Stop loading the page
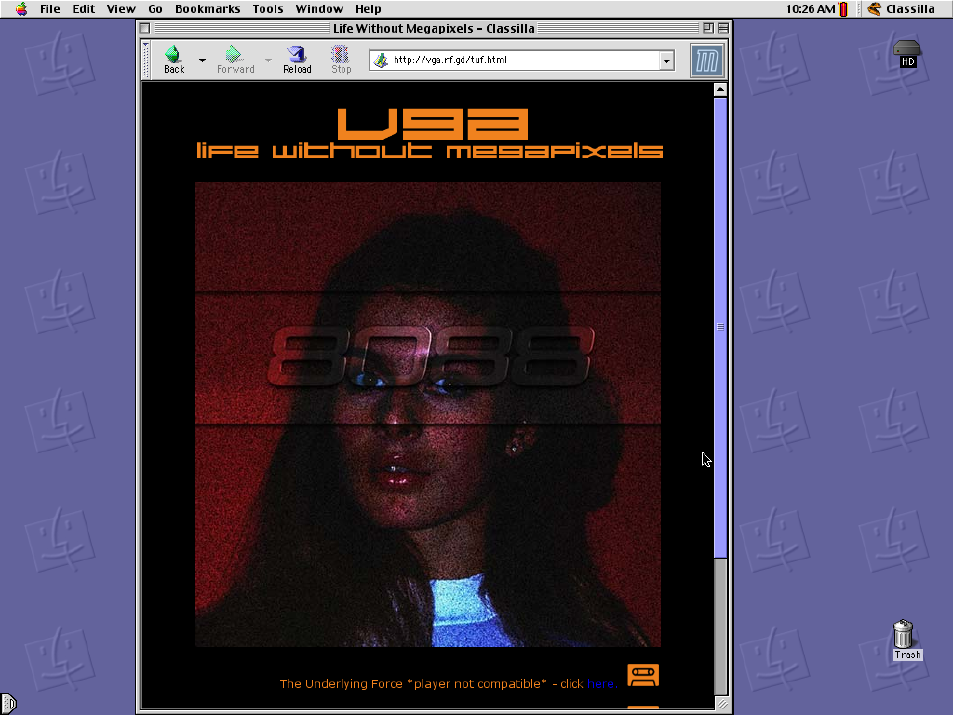This screenshot has width=953, height=715. [341, 60]
